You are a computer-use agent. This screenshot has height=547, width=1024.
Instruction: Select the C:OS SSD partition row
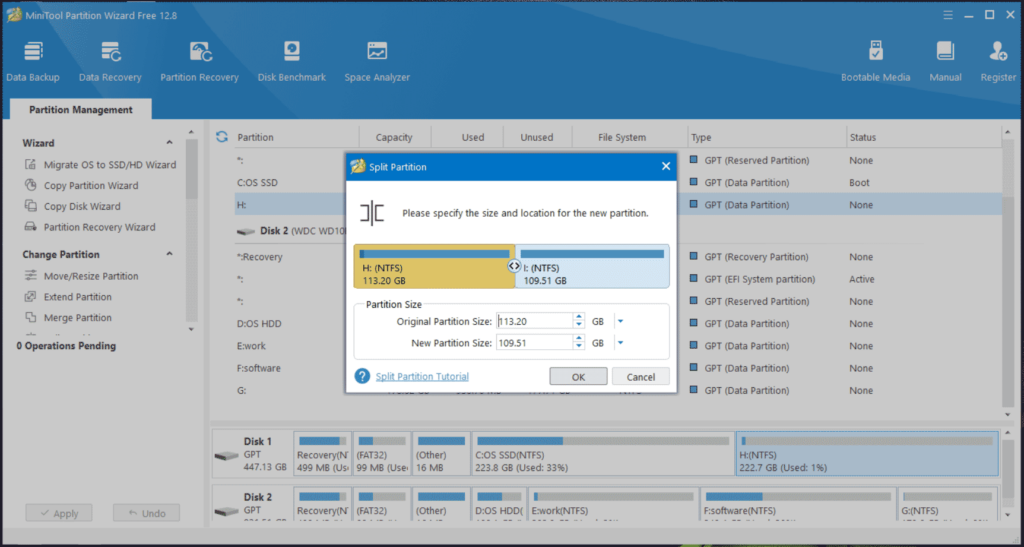click(x=617, y=183)
